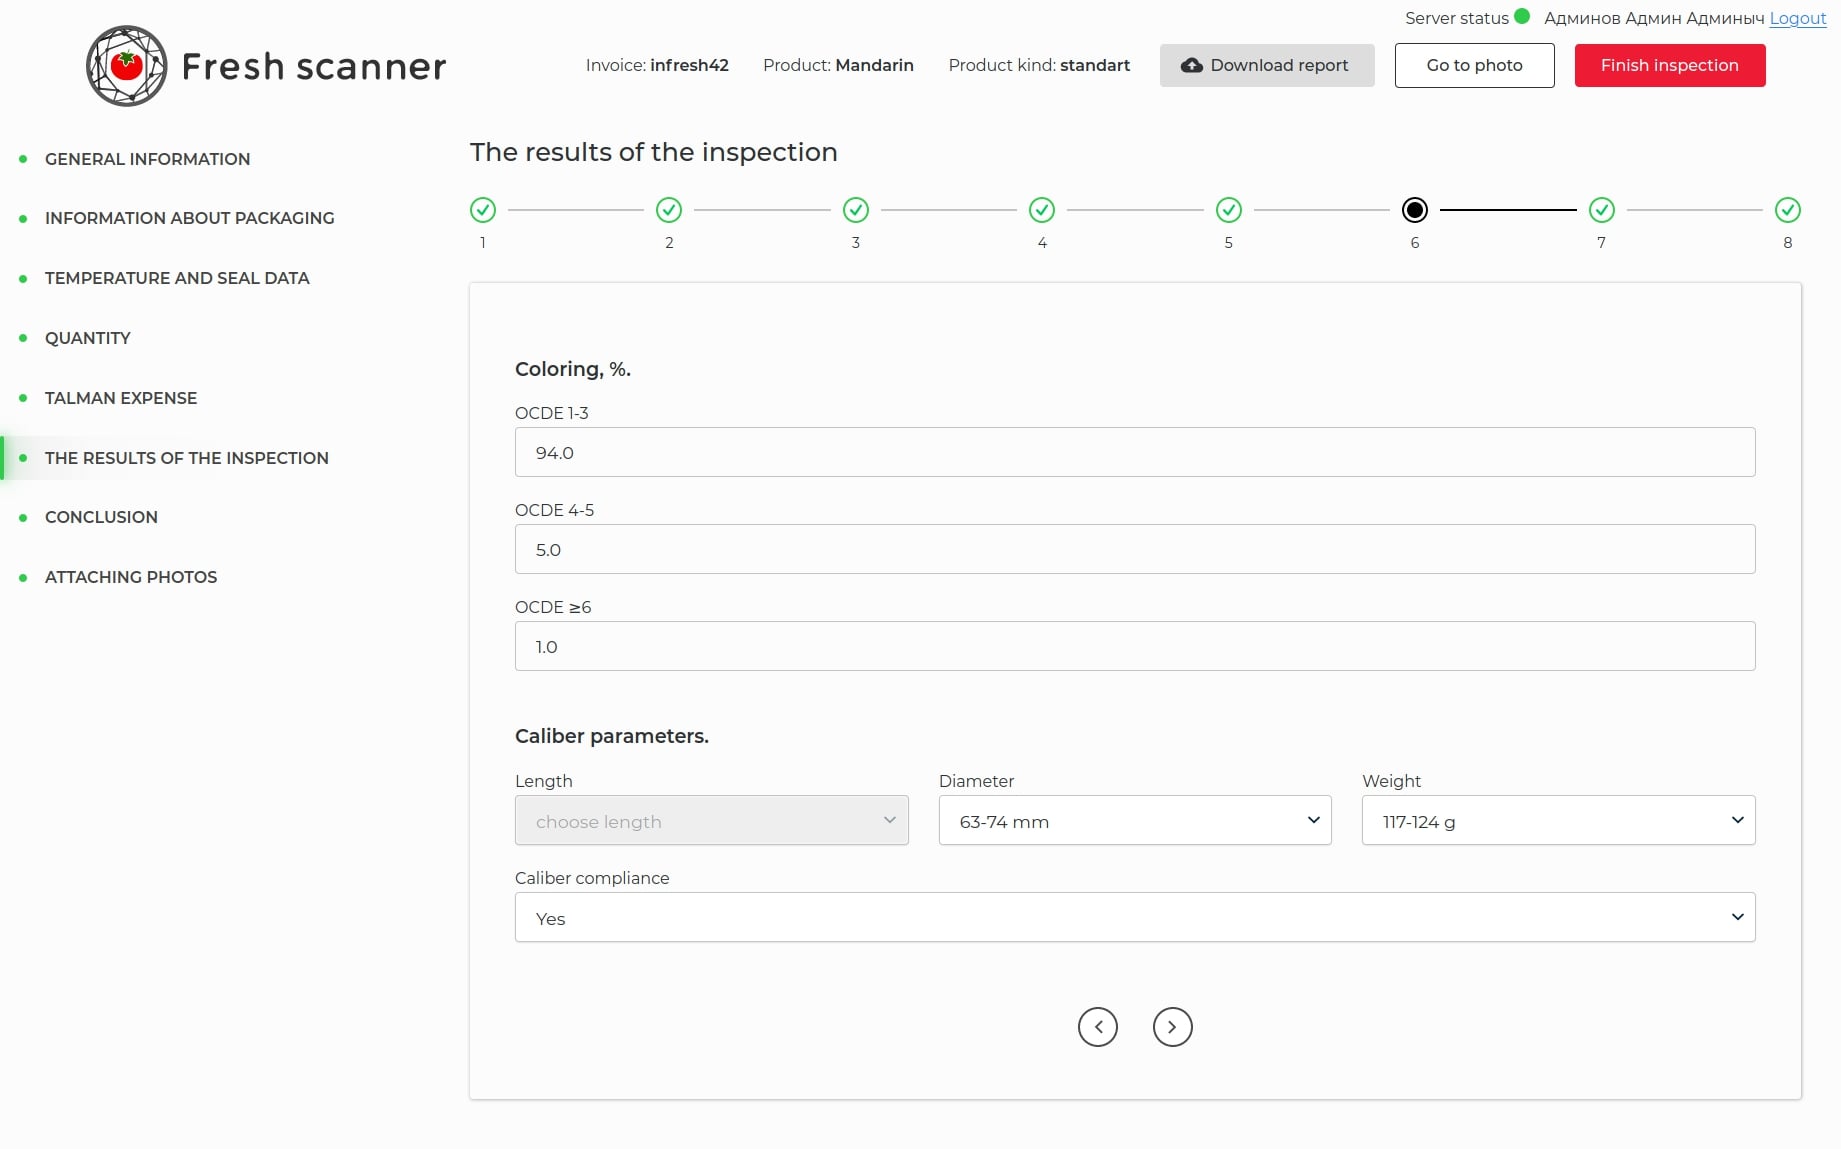Click the Fresh scanner tomato logo
Viewport: 1841px width, 1149px height.
(x=127, y=66)
